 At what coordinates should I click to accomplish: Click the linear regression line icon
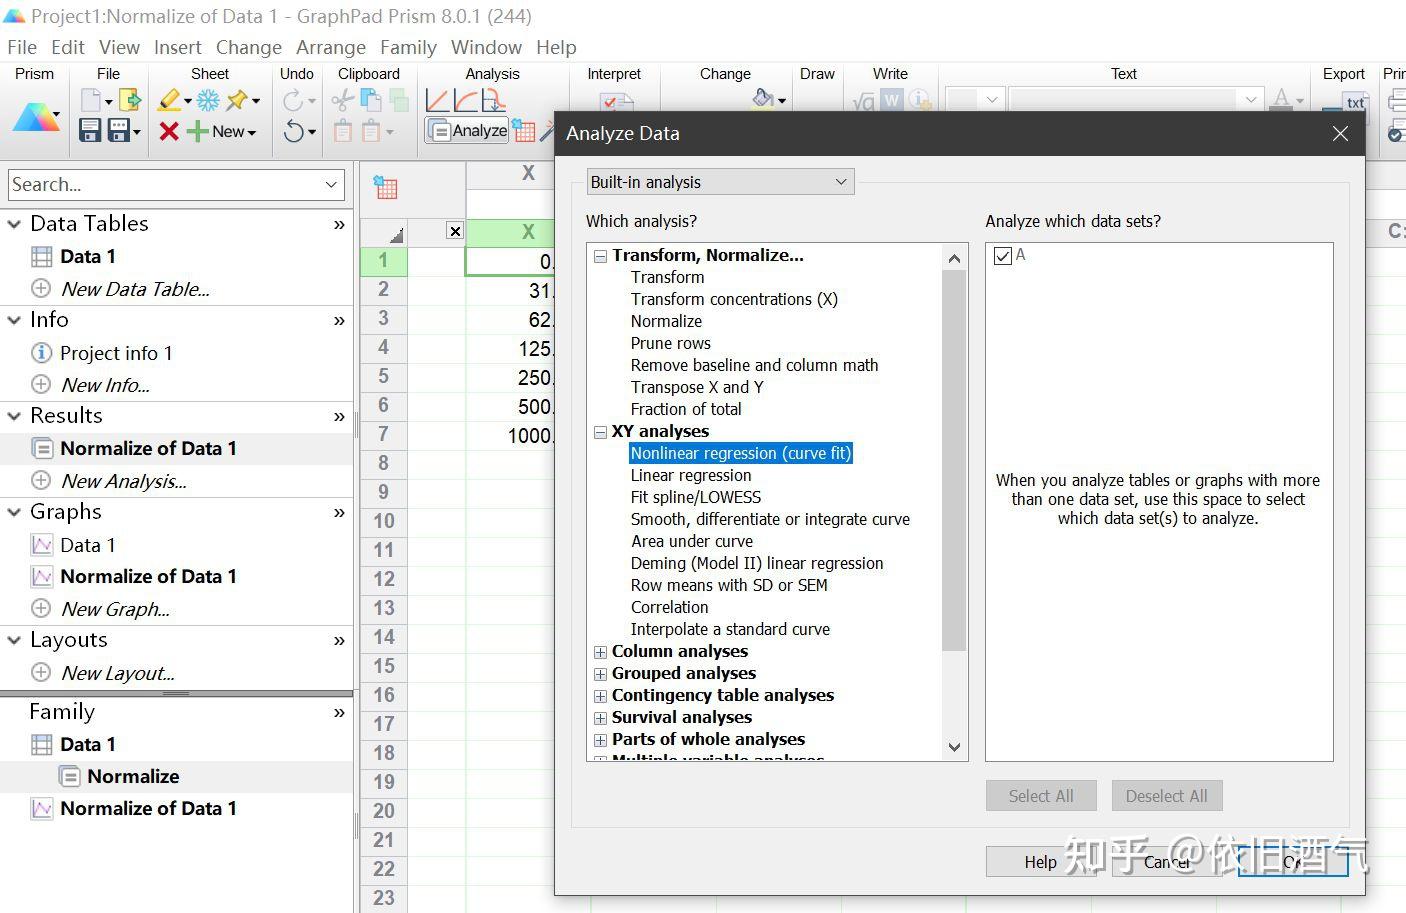click(437, 100)
